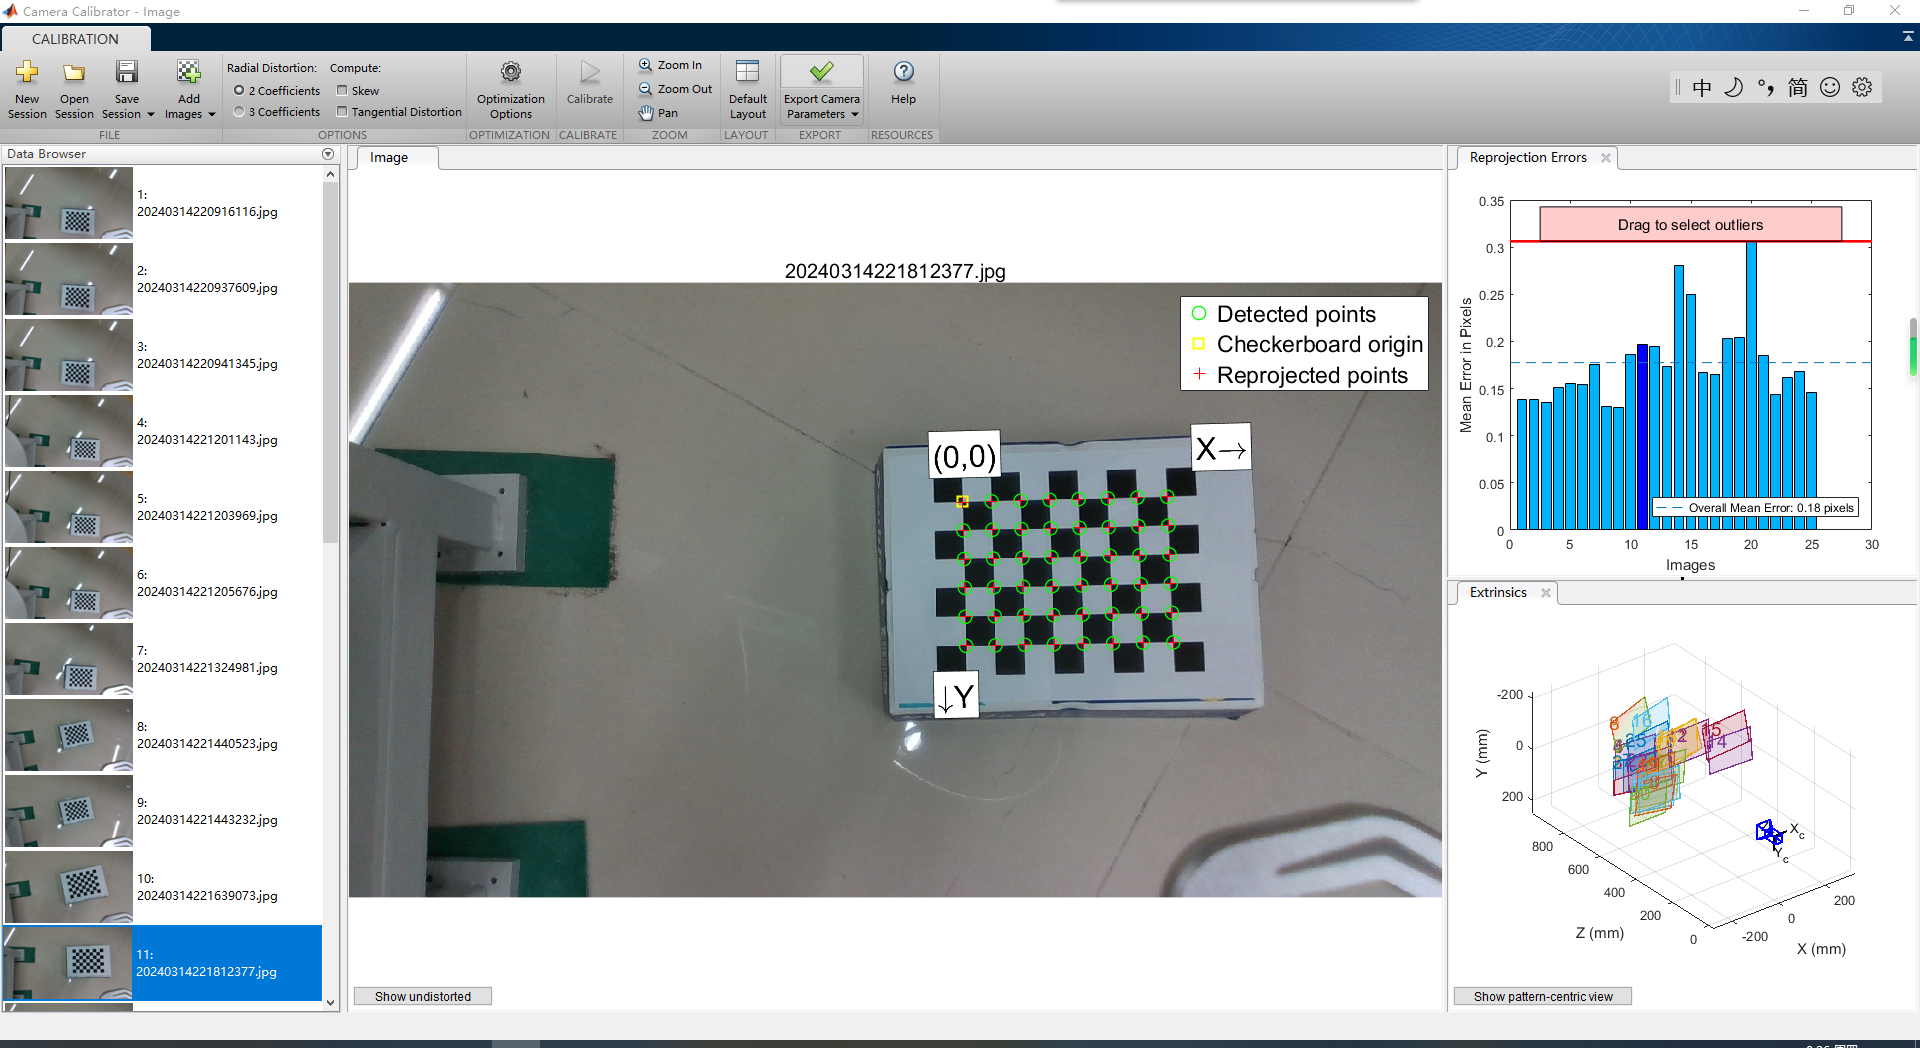Switch to the Reprojection Errors tab
The height and width of the screenshot is (1048, 1920).
[x=1527, y=158]
